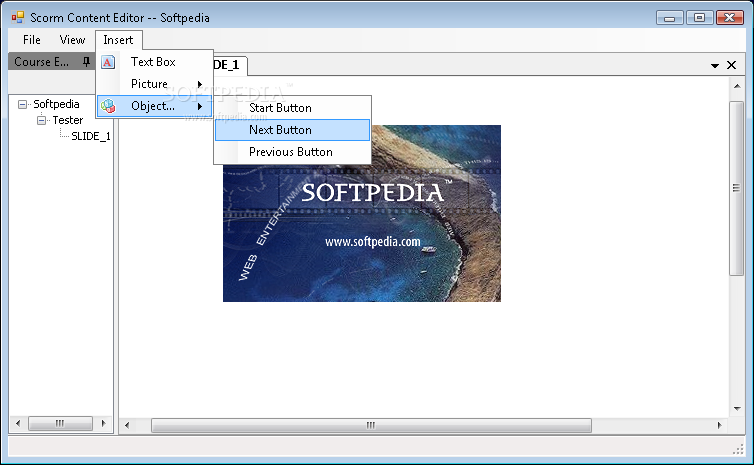Insert a Previous Button object
The height and width of the screenshot is (465, 754).
292,152
